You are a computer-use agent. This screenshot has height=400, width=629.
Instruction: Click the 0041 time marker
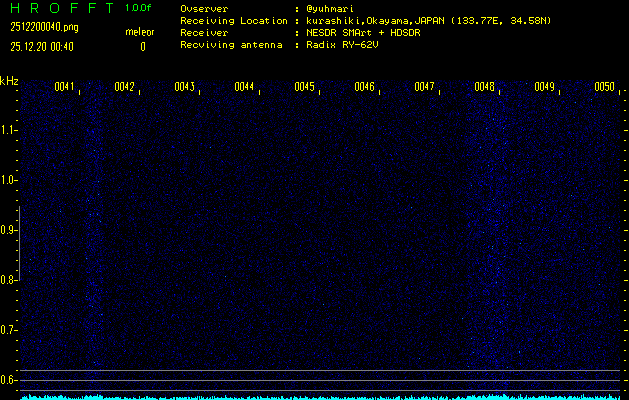click(x=65, y=87)
